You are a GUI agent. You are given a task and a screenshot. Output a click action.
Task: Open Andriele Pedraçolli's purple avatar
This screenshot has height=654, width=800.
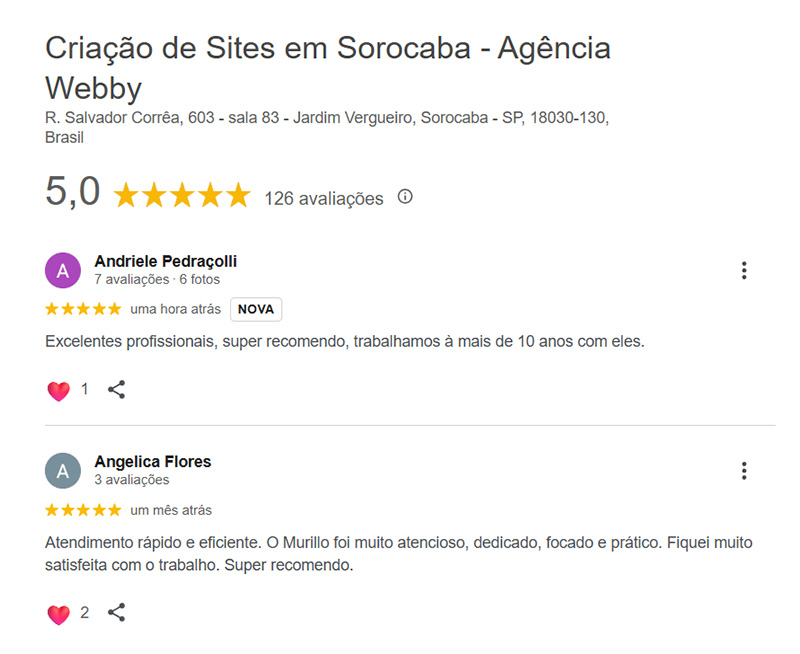62,270
